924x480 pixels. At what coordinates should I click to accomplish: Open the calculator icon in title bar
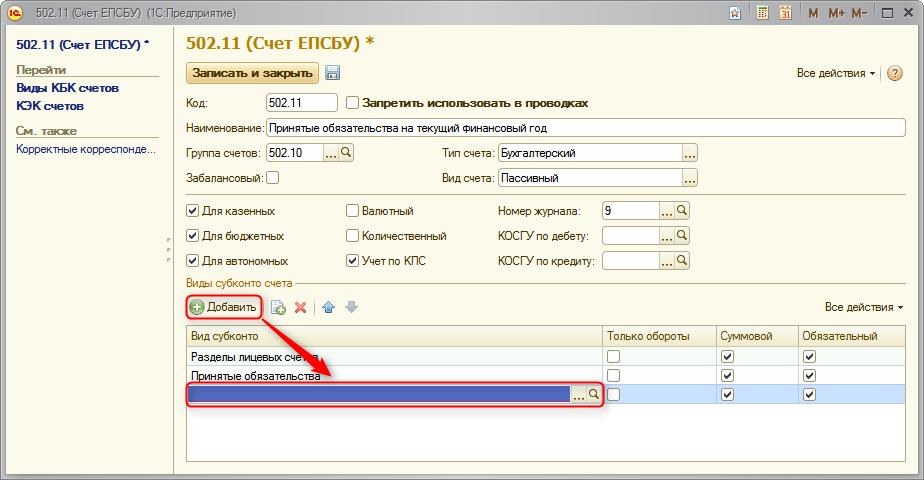pyautogui.click(x=762, y=12)
